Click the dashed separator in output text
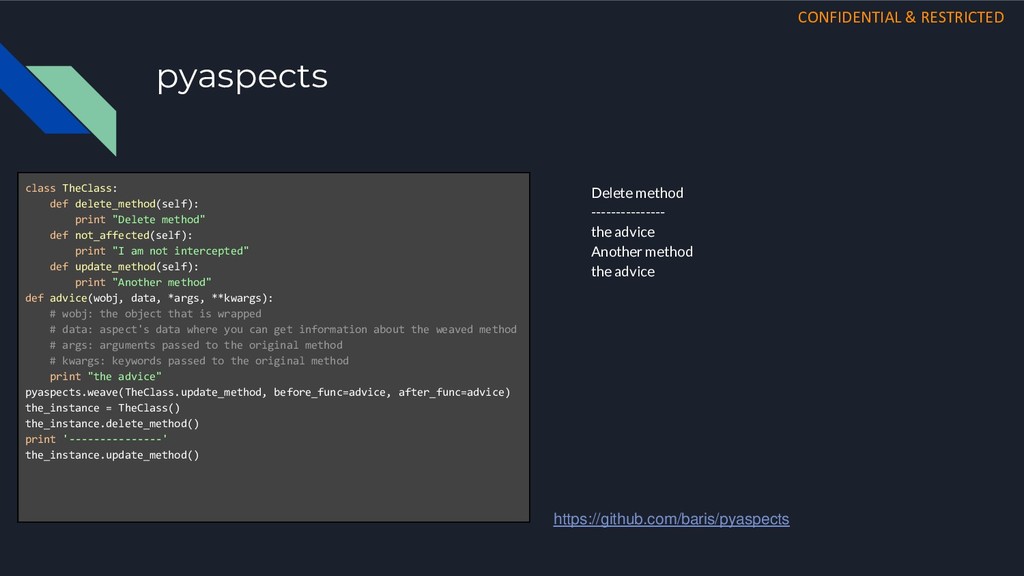Image resolution: width=1024 pixels, height=576 pixels. 628,212
